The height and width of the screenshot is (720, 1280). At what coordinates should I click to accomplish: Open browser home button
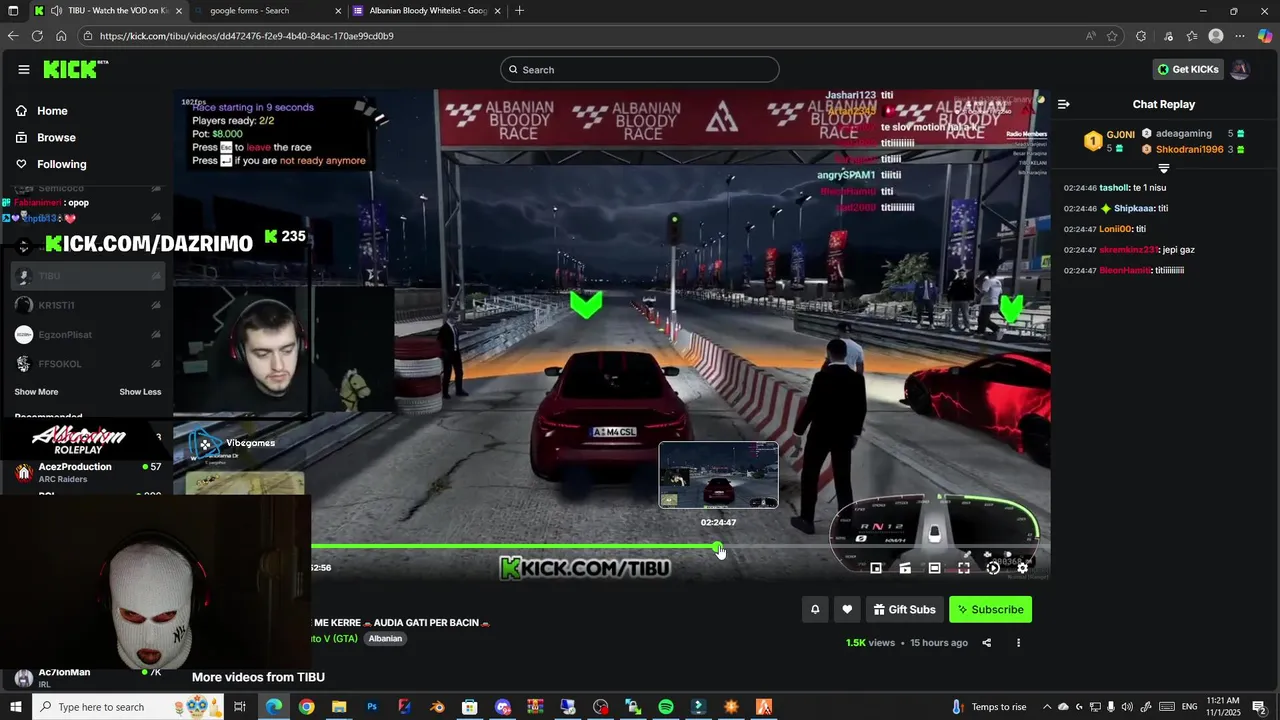(61, 36)
